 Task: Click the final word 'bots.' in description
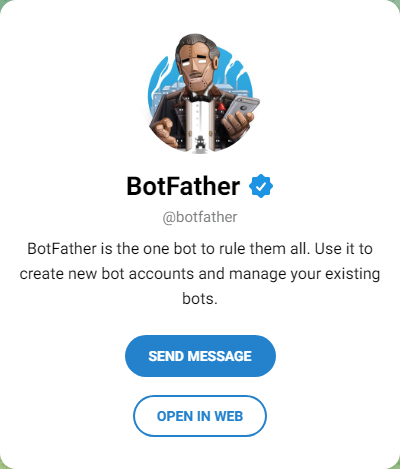click(x=200, y=298)
